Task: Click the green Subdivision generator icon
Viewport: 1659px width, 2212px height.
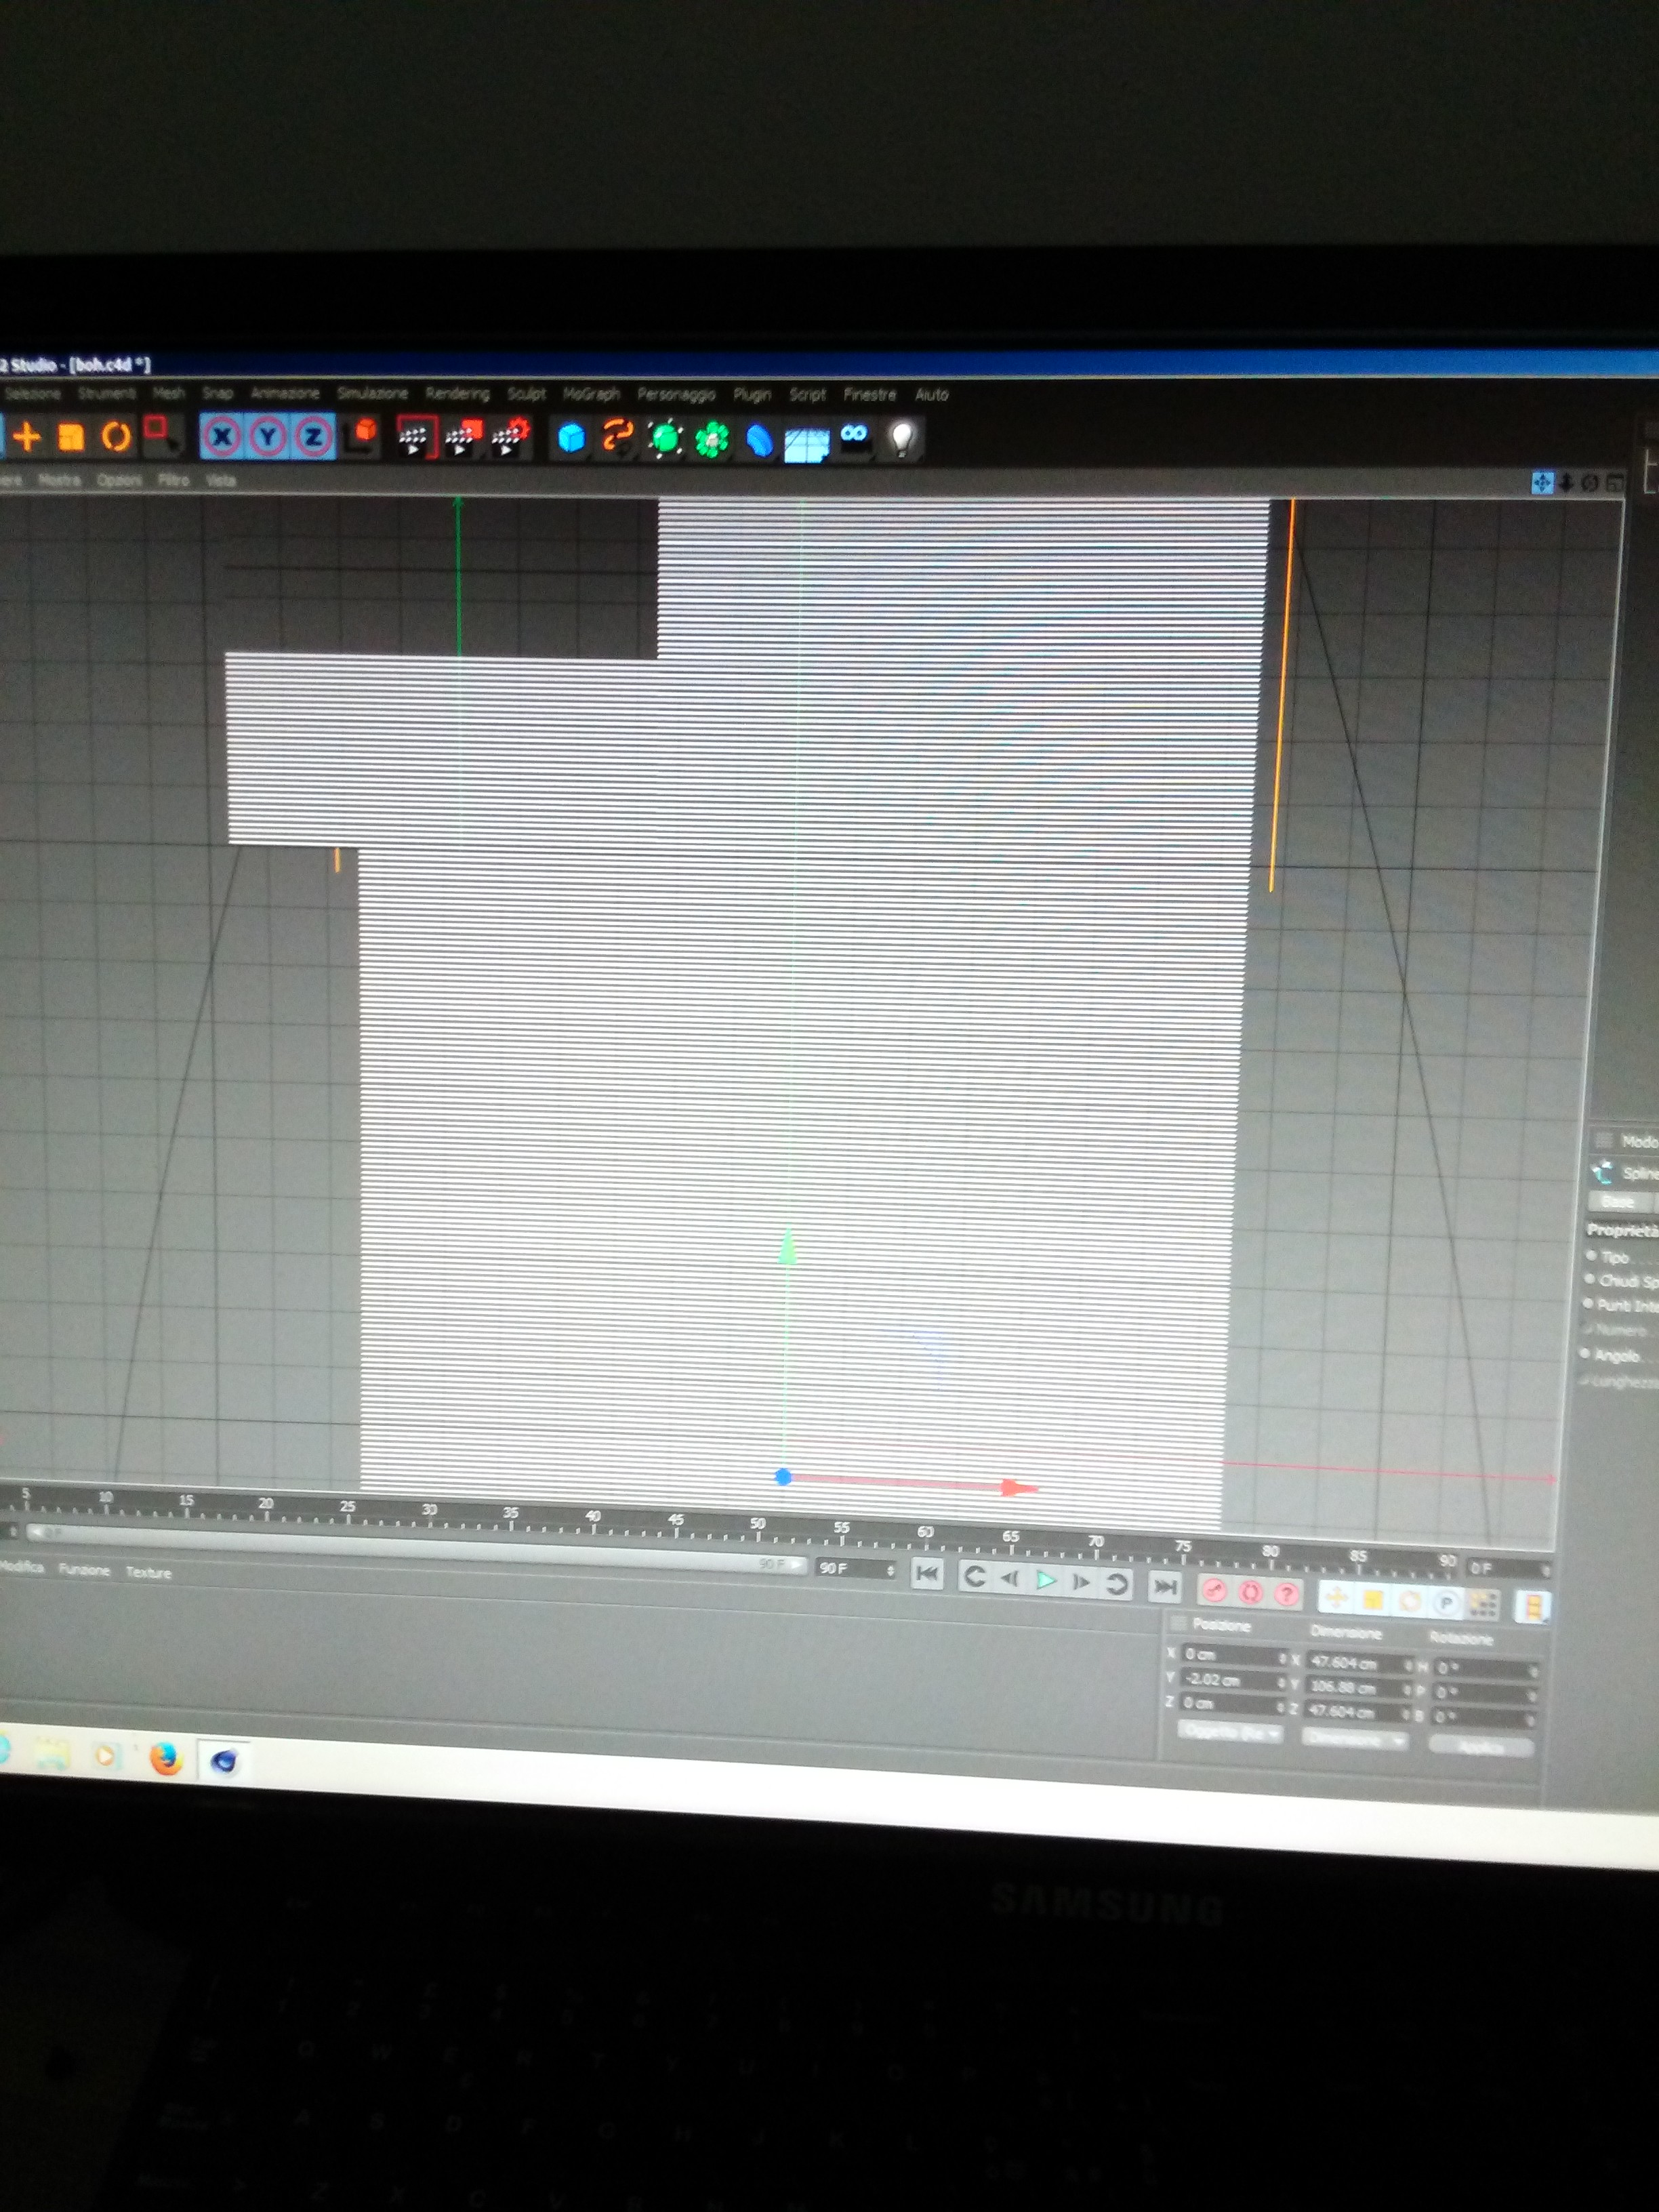Action: 665,439
